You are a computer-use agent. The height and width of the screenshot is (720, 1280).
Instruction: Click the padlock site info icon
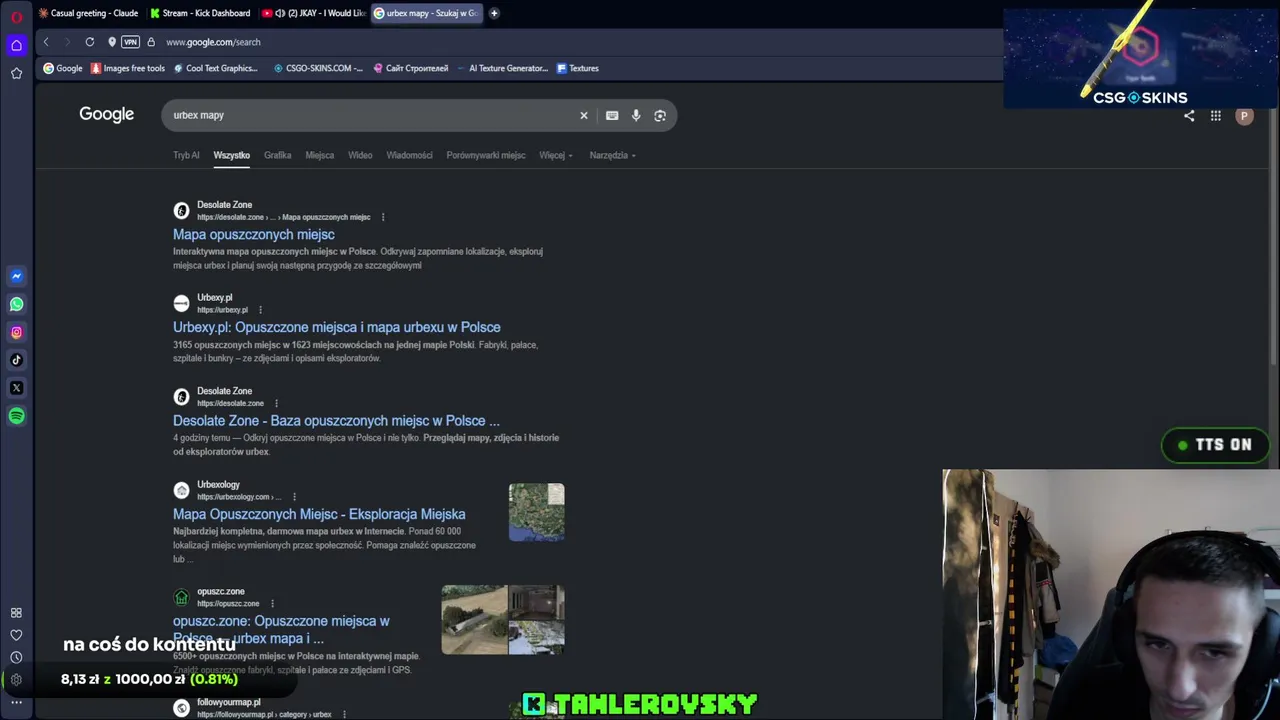coord(151,42)
